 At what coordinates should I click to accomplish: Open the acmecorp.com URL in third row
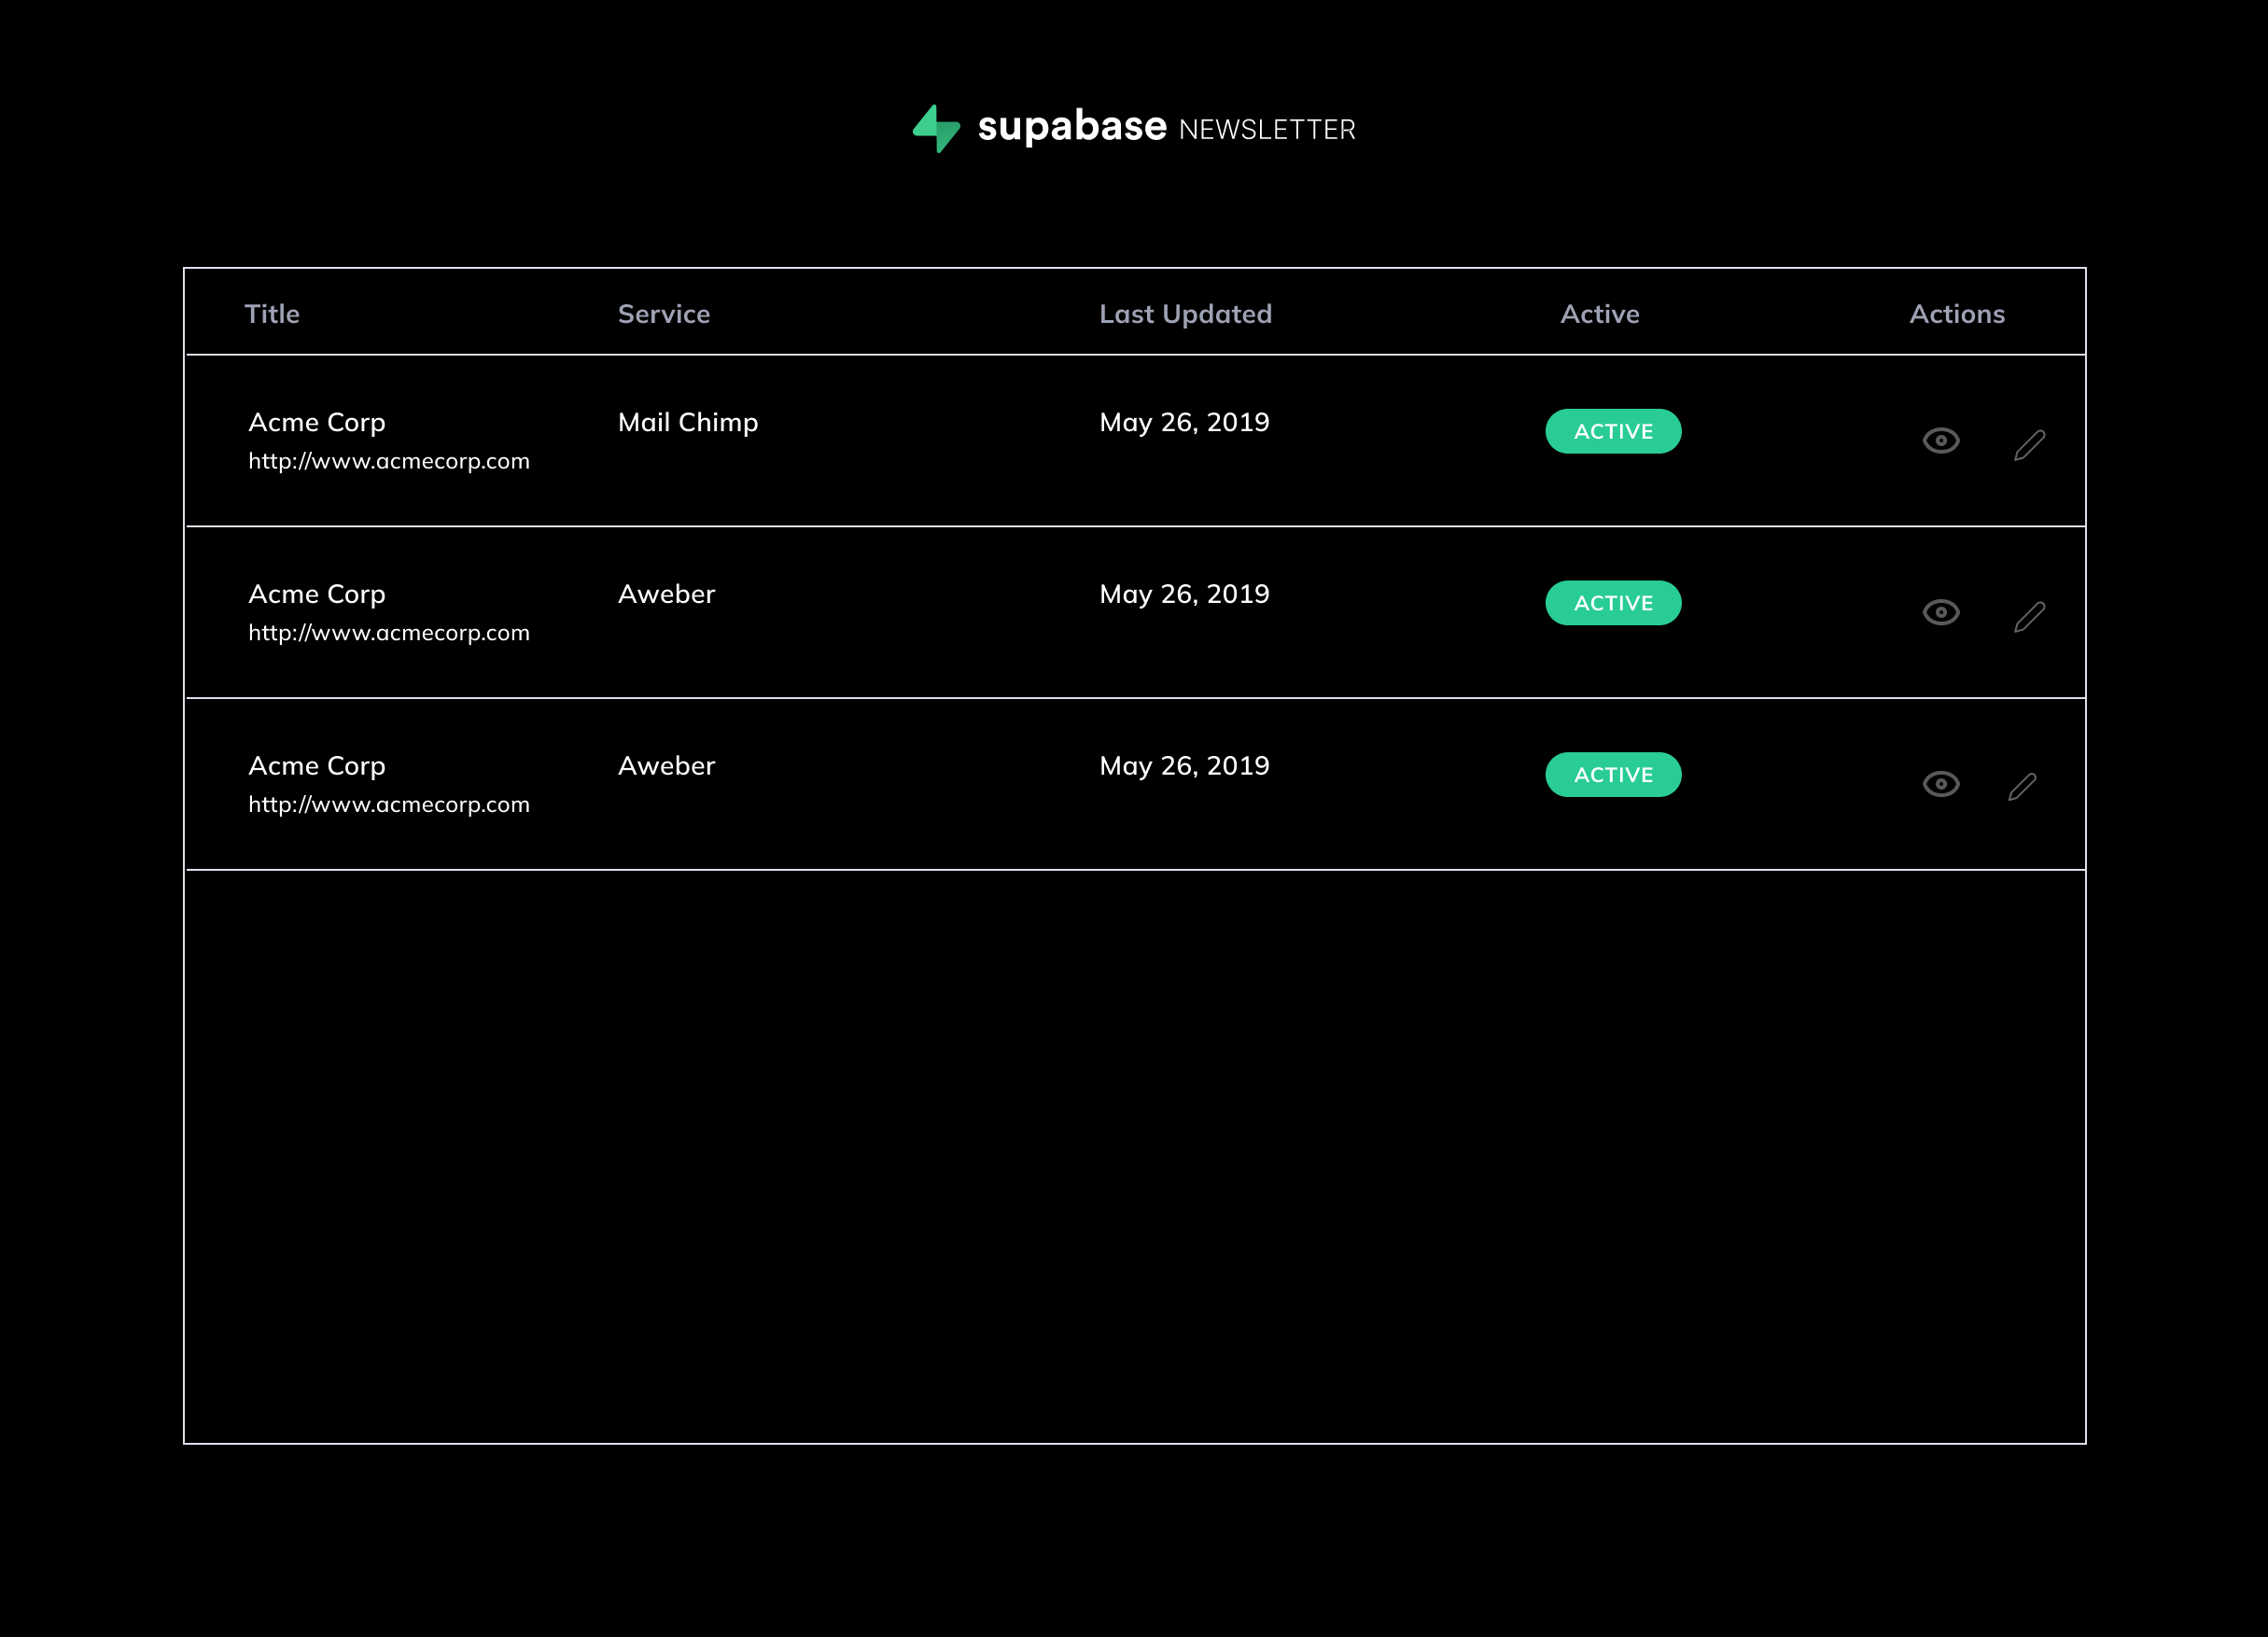click(389, 805)
